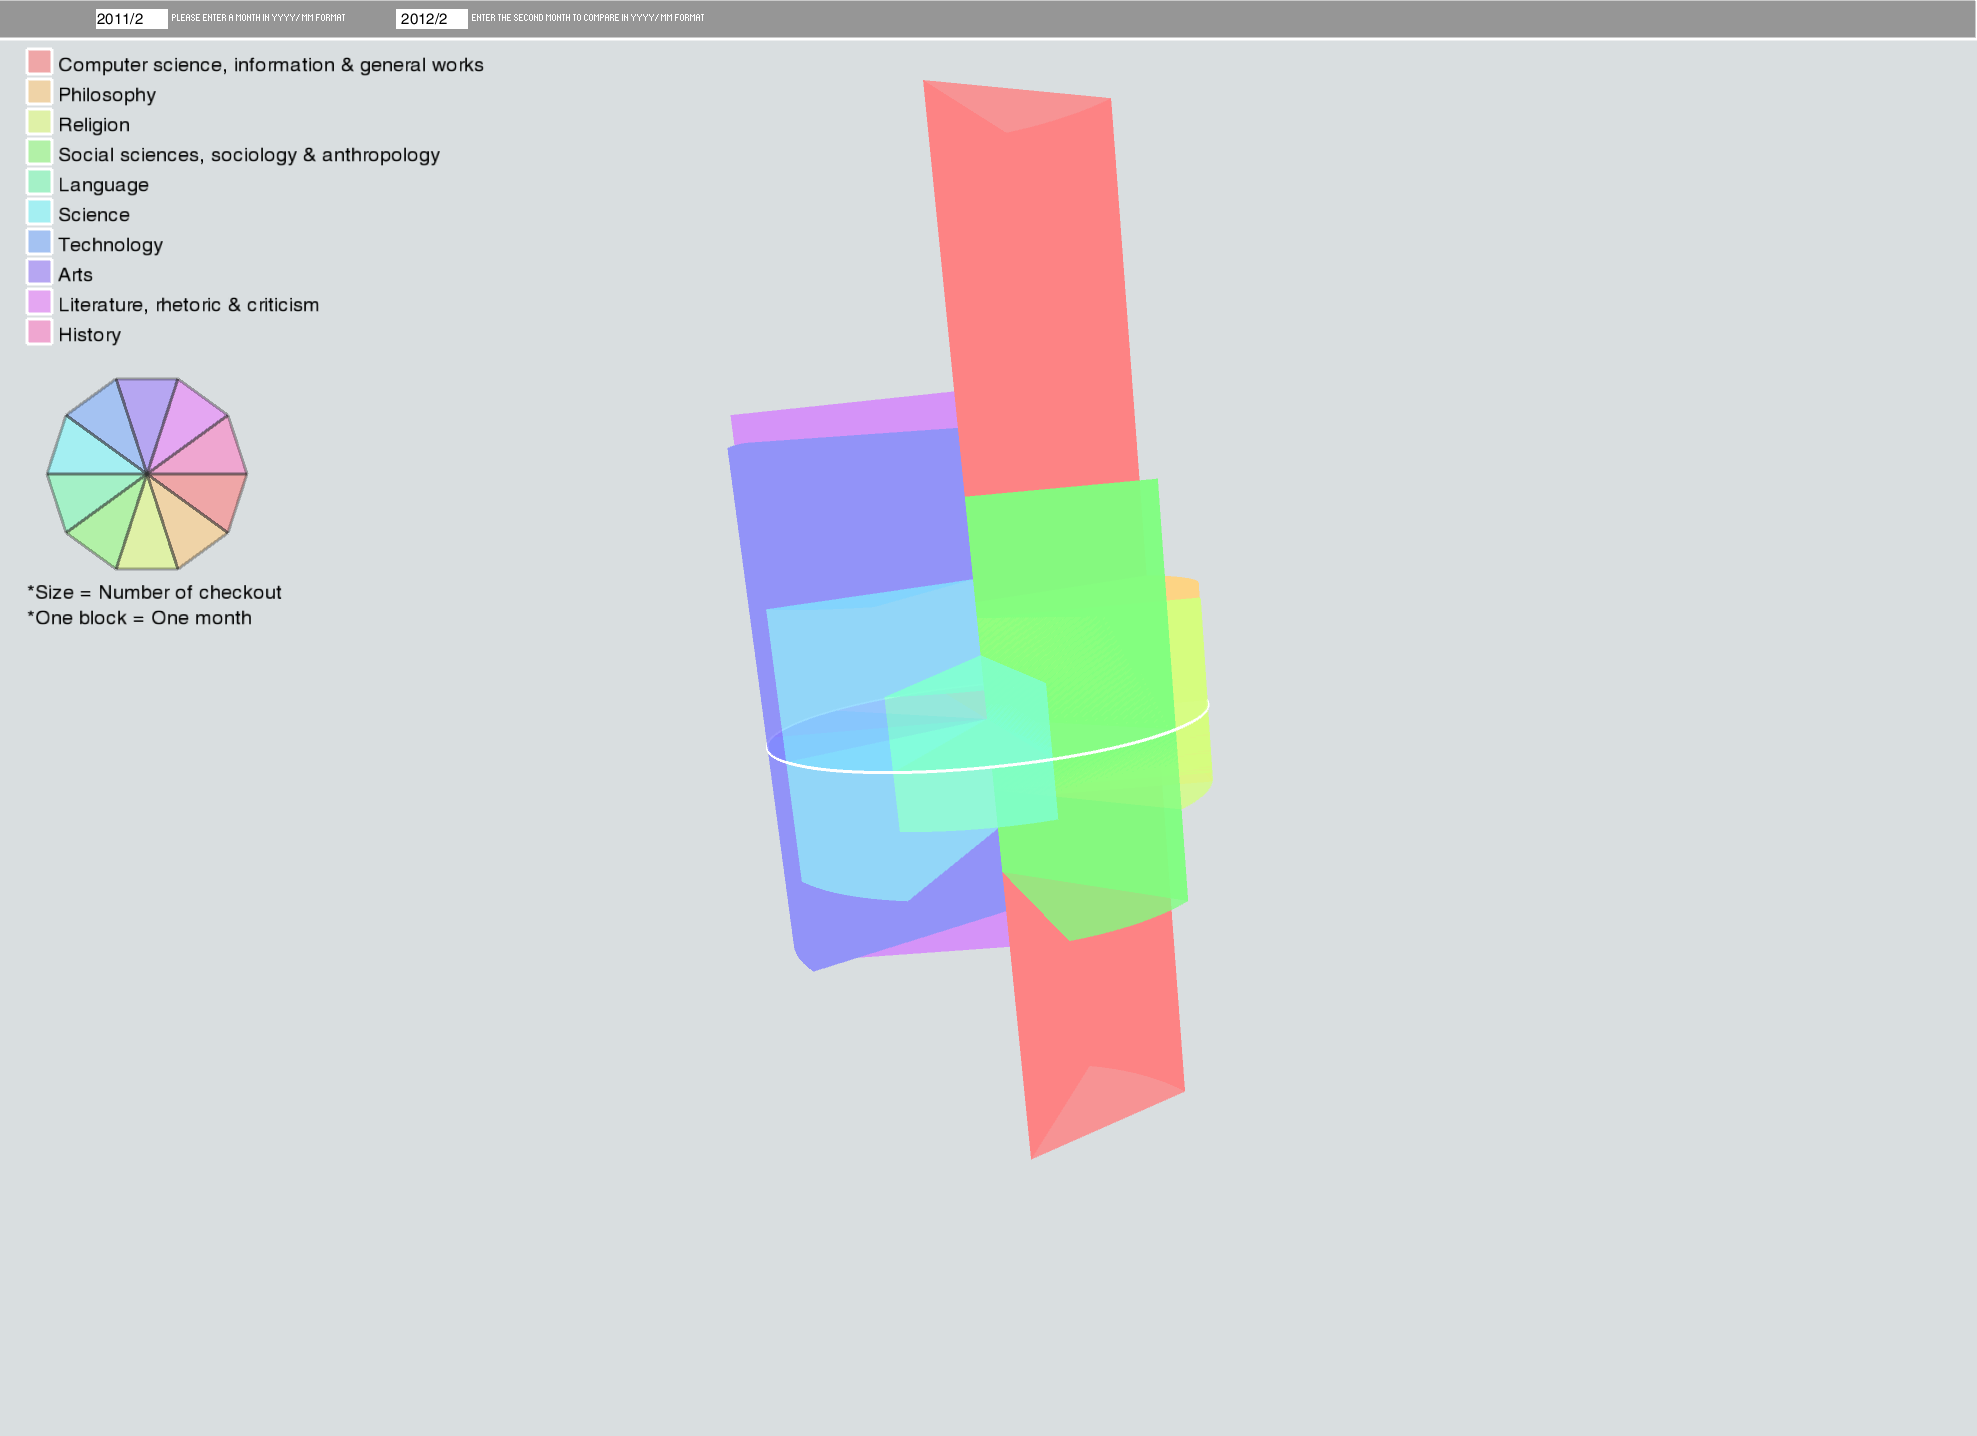Click the Science legend color swatch
The height and width of the screenshot is (1436, 1977).
tap(39, 212)
